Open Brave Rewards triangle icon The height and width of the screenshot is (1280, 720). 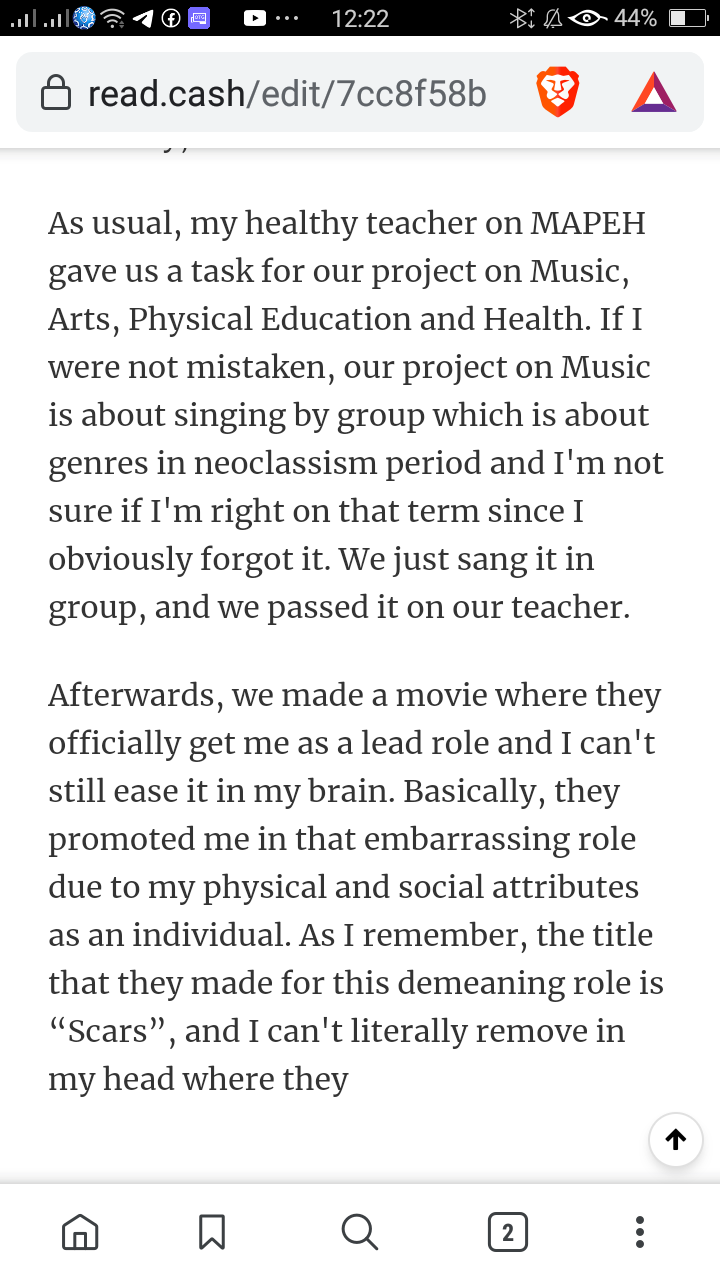point(654,93)
